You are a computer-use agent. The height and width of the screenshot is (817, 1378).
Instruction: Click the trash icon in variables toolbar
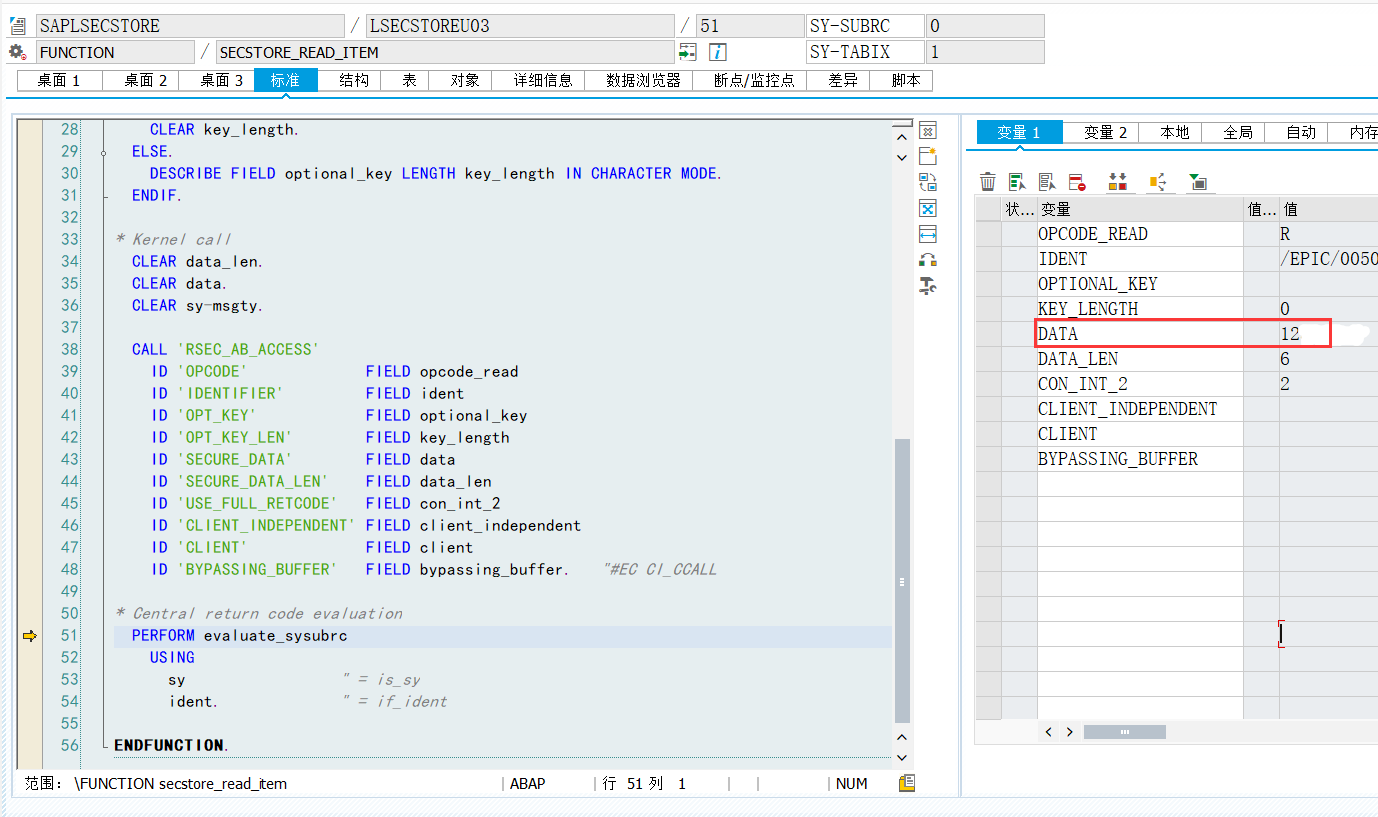[987, 182]
